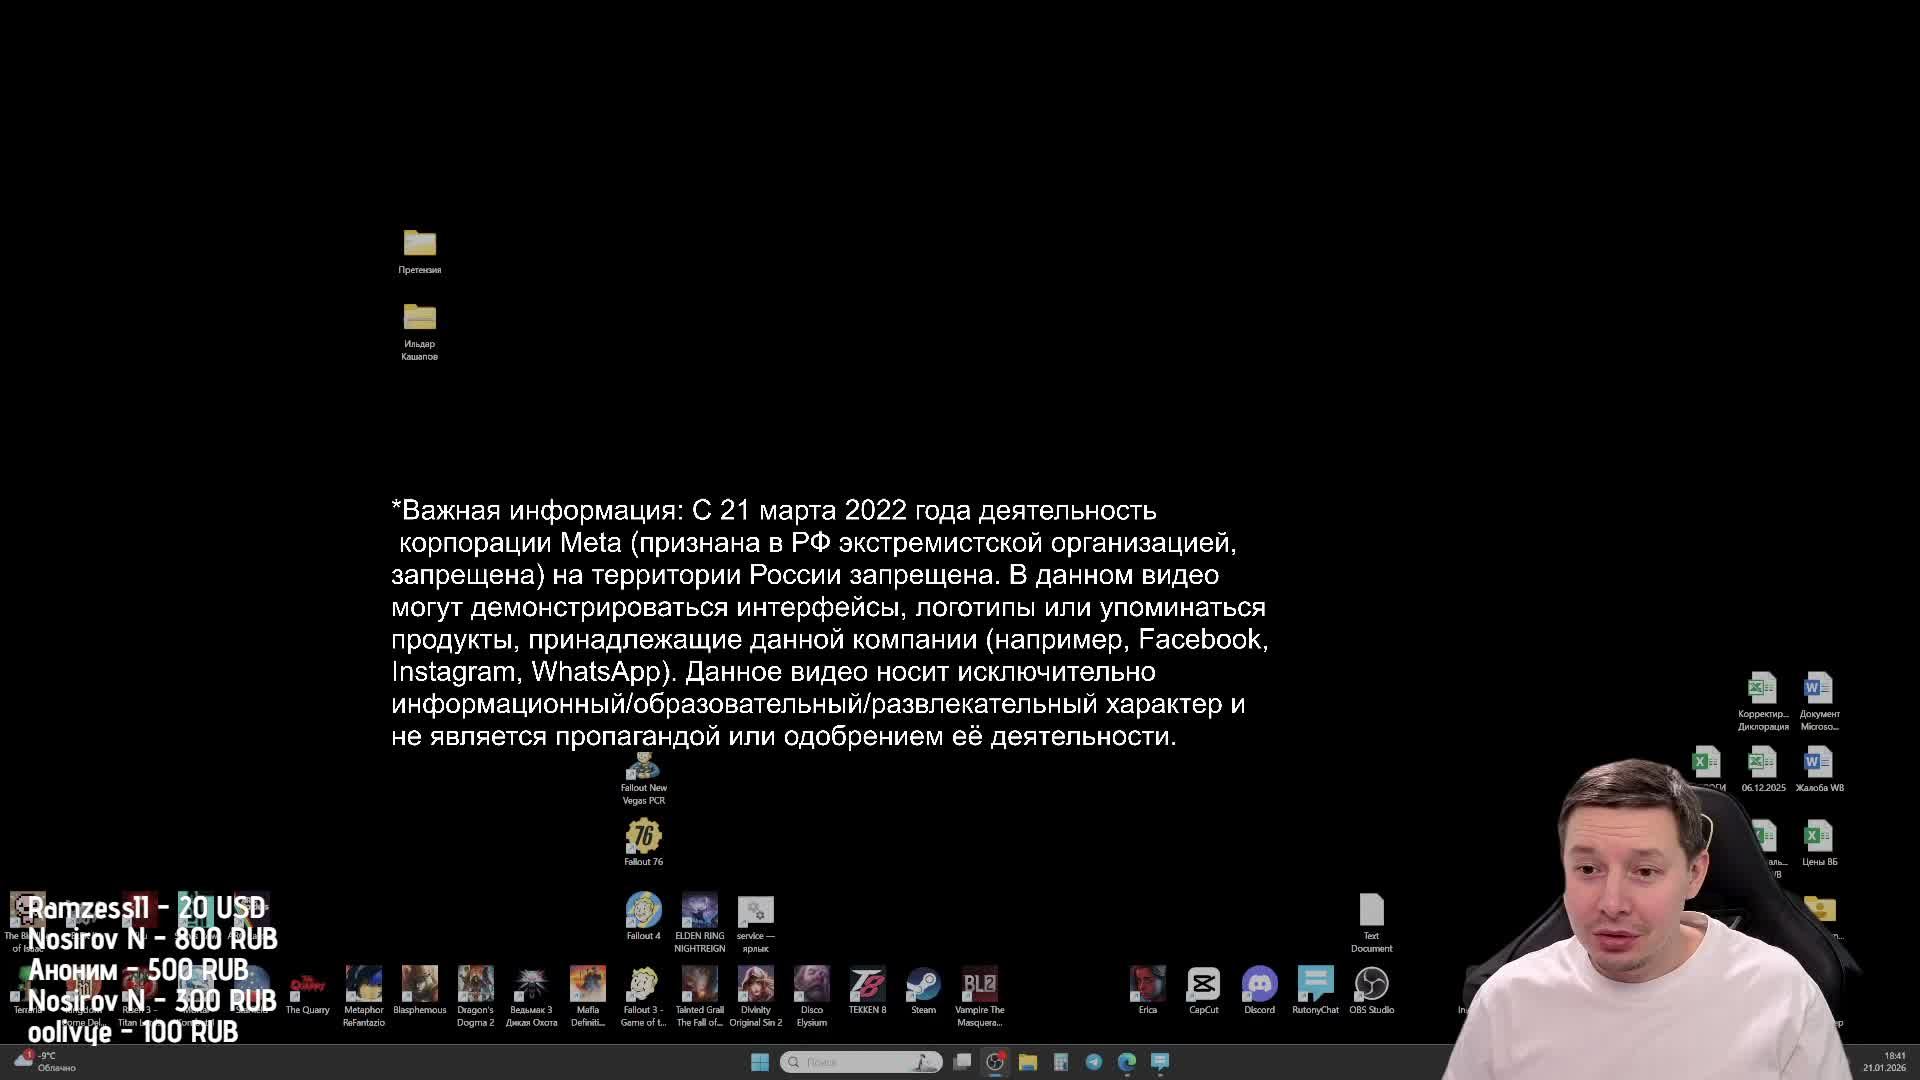
Task: Launch the TEKKEN 8 shortcut
Action: click(867, 985)
